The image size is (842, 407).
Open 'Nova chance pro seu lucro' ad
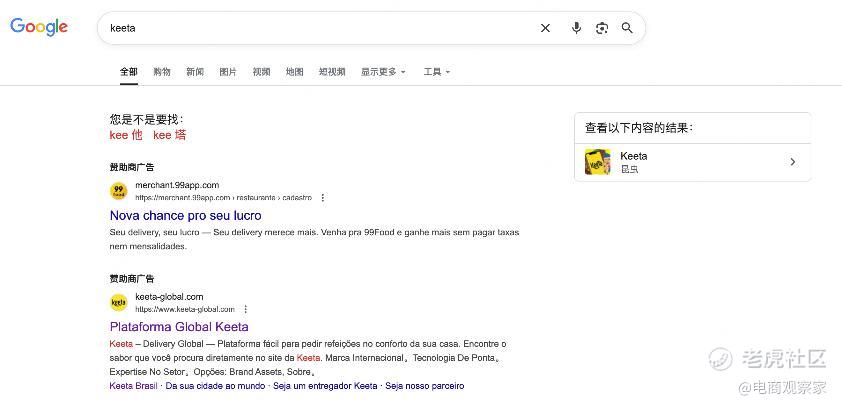pyautogui.click(x=185, y=215)
